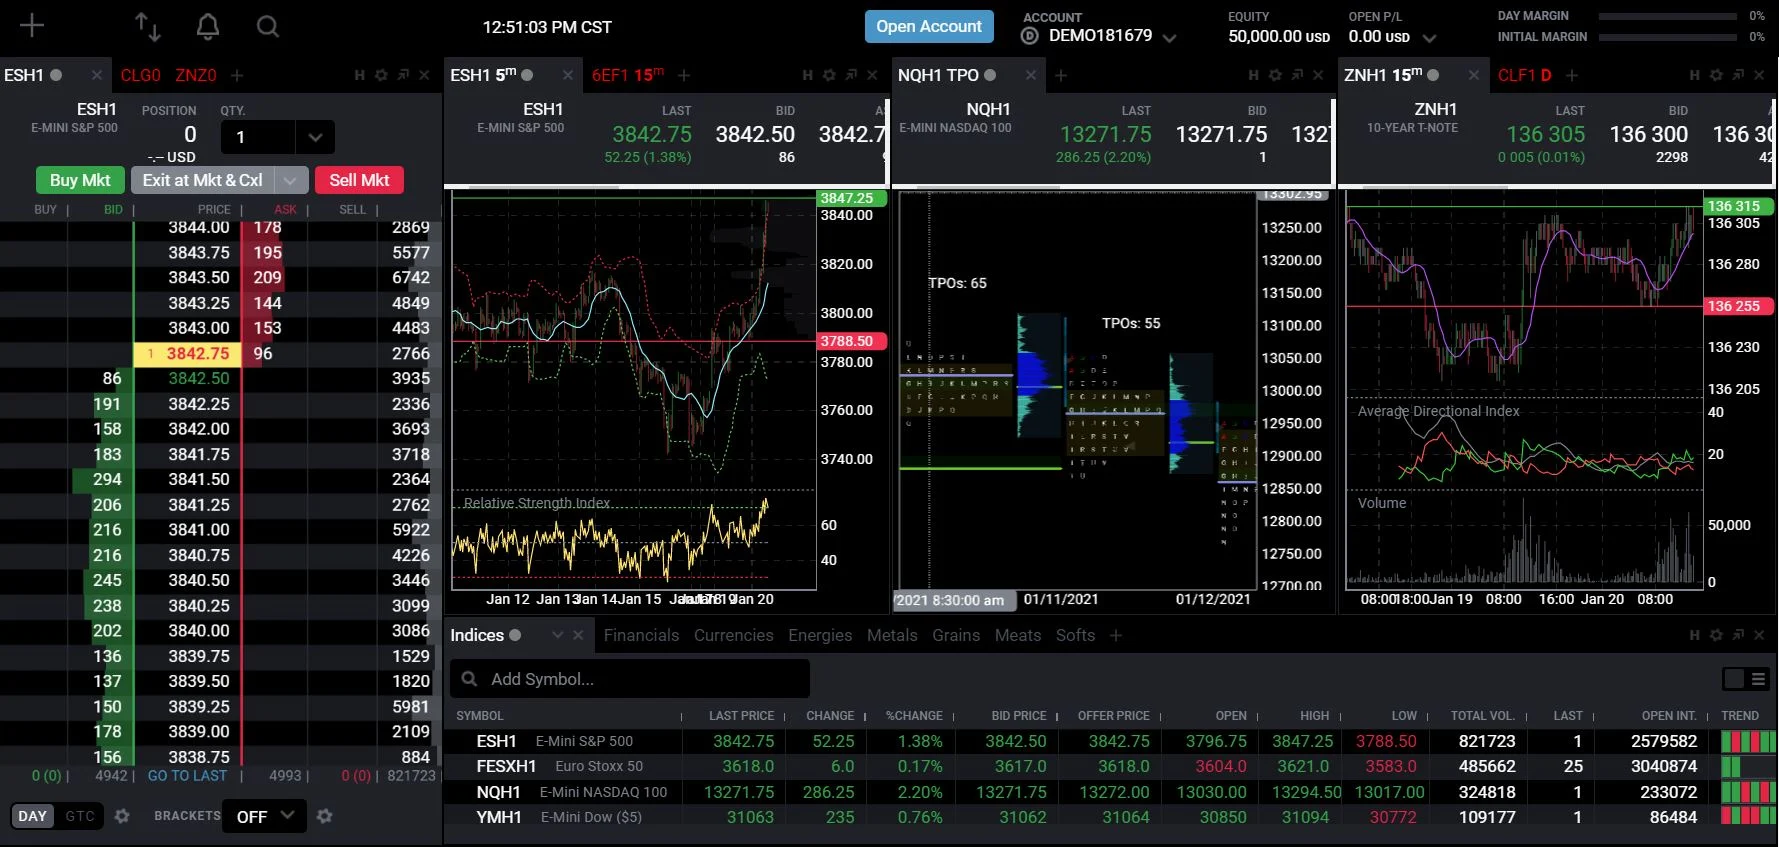Switch to the CLG0 tab
The width and height of the screenshot is (1779, 847).
click(140, 75)
